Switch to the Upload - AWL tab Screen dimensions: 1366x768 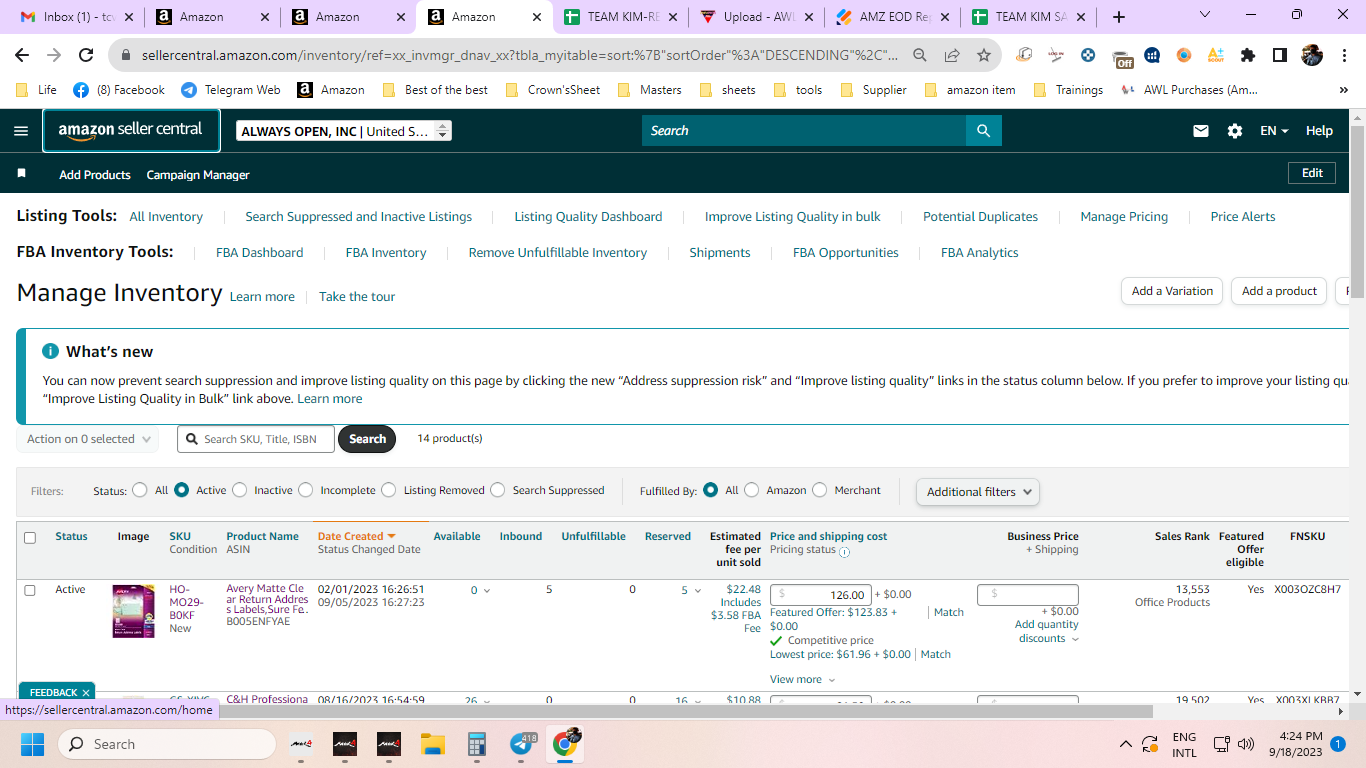pyautogui.click(x=757, y=17)
